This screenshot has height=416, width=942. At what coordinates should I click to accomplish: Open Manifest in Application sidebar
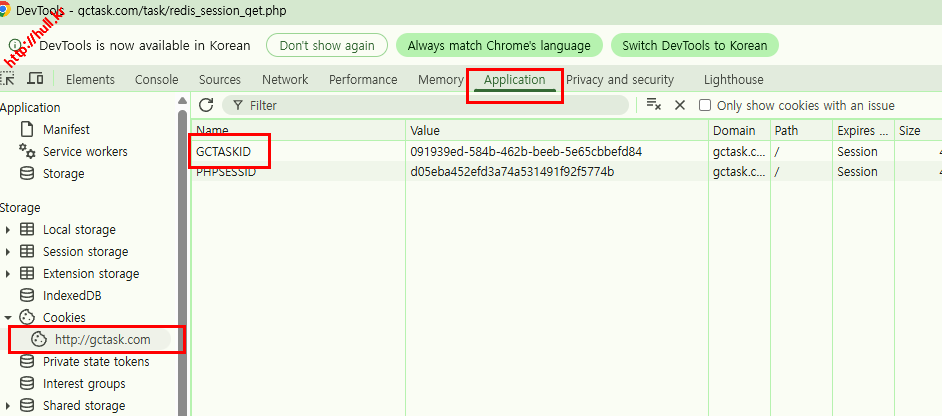[x=66, y=130]
